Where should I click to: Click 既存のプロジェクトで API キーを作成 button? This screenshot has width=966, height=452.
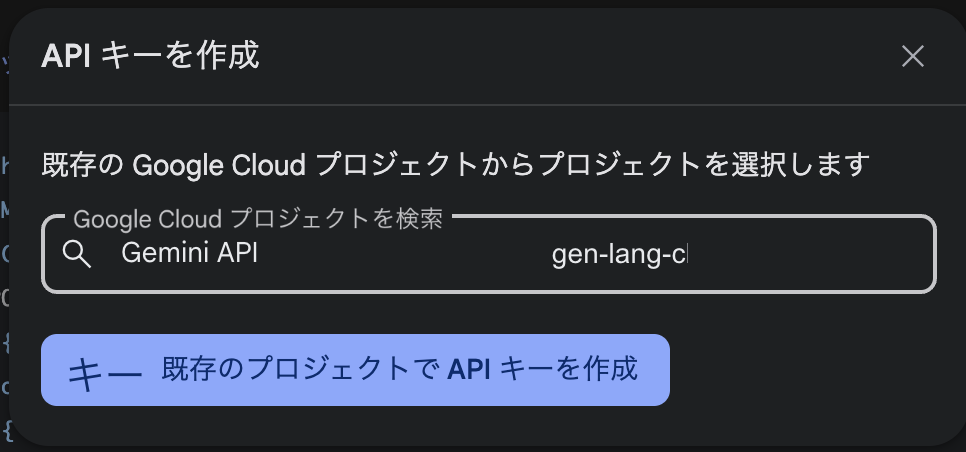point(355,370)
